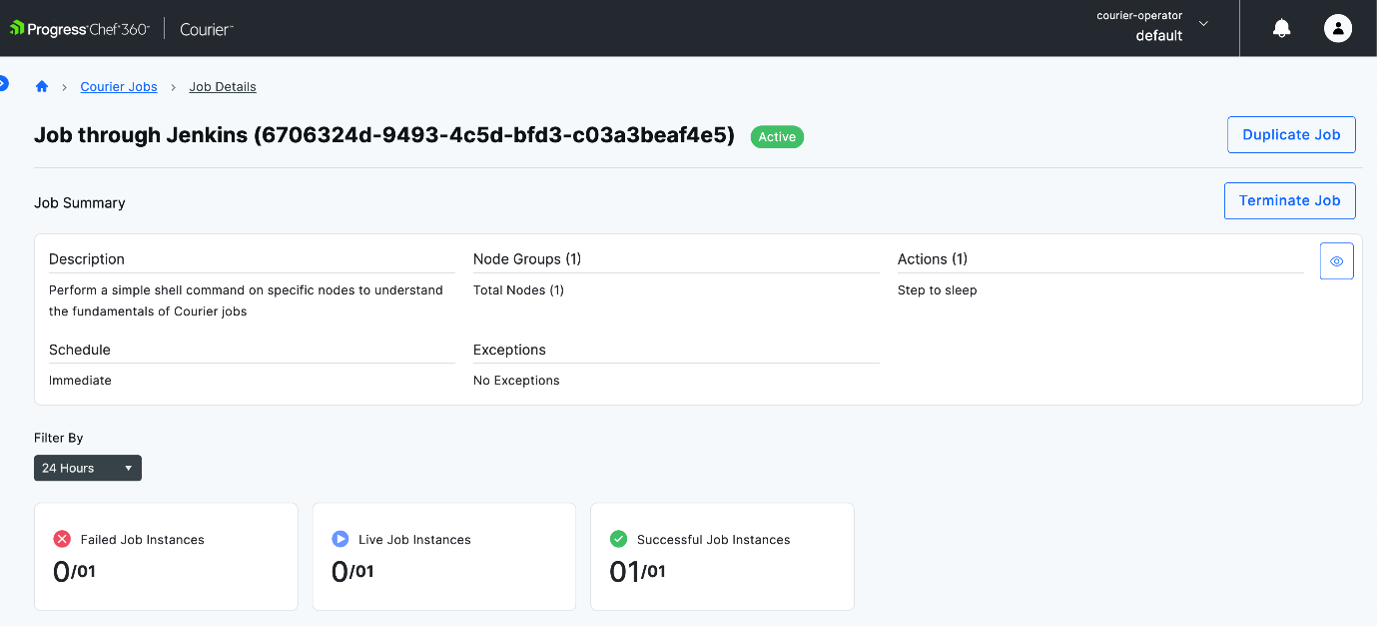The height and width of the screenshot is (629, 1381).
Task: Click the home icon in breadcrumb
Action: (42, 87)
